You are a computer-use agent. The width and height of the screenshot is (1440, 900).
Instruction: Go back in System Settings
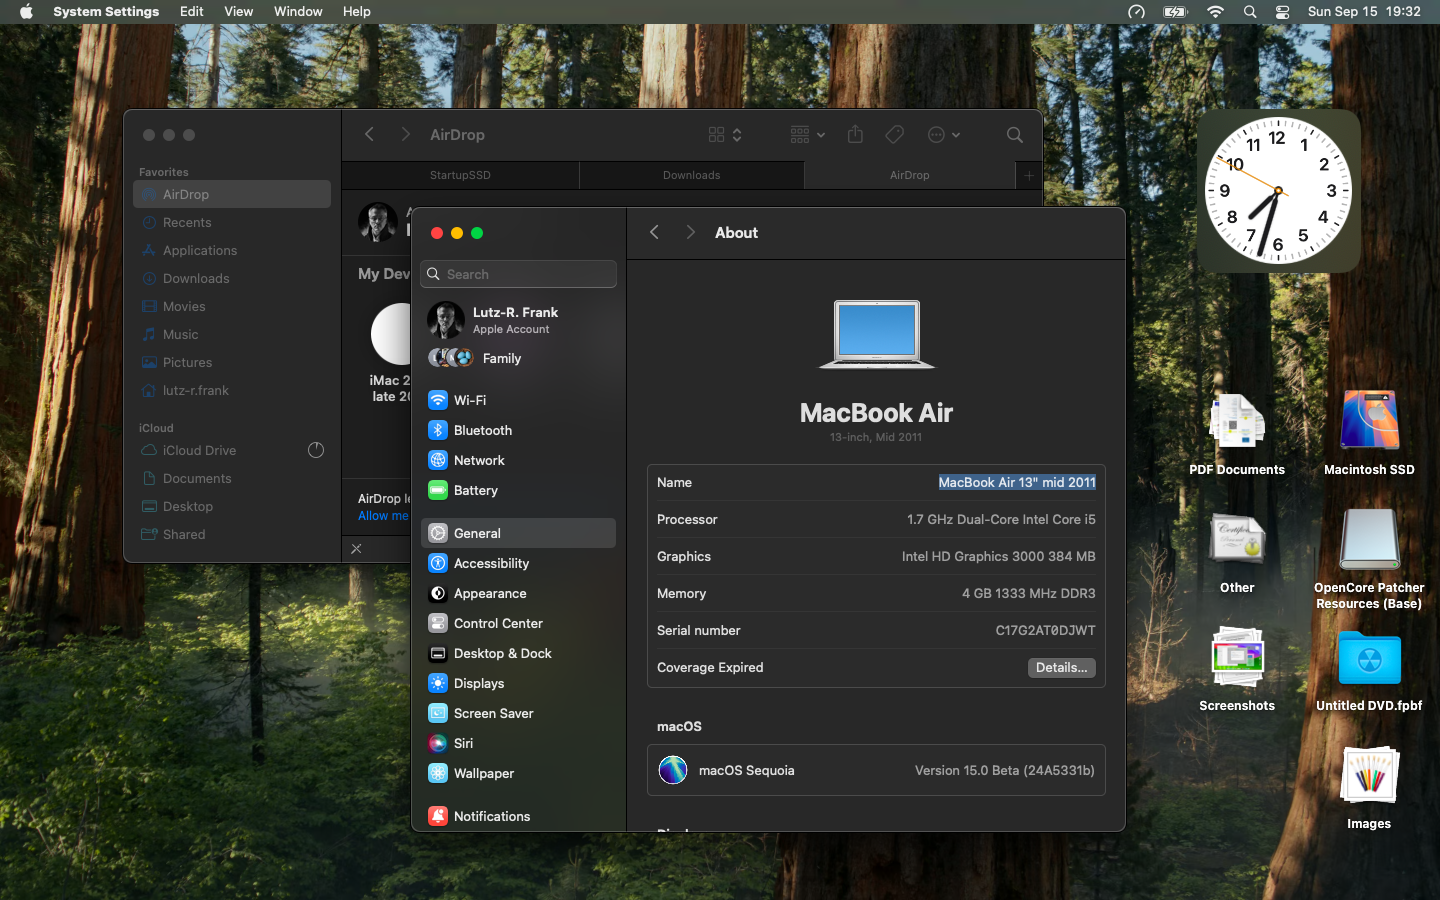(654, 233)
